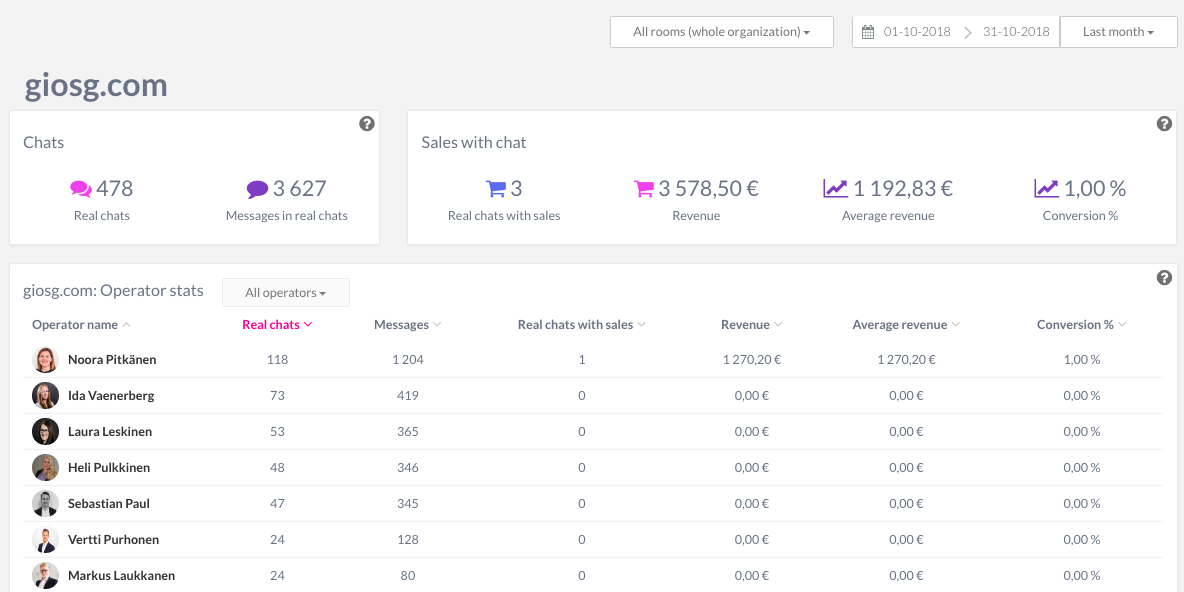Click the Average revenue trend chart icon
1184x592 pixels.
pyautogui.click(x=835, y=188)
